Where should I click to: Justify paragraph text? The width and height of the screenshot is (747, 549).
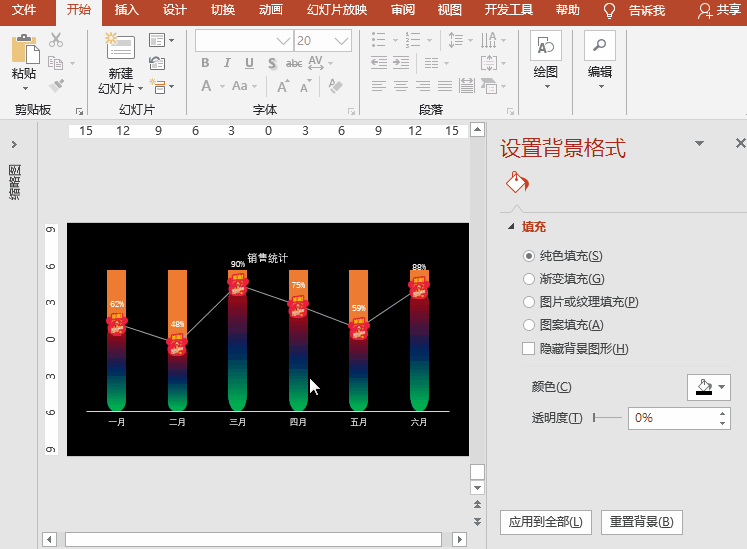tap(445, 86)
